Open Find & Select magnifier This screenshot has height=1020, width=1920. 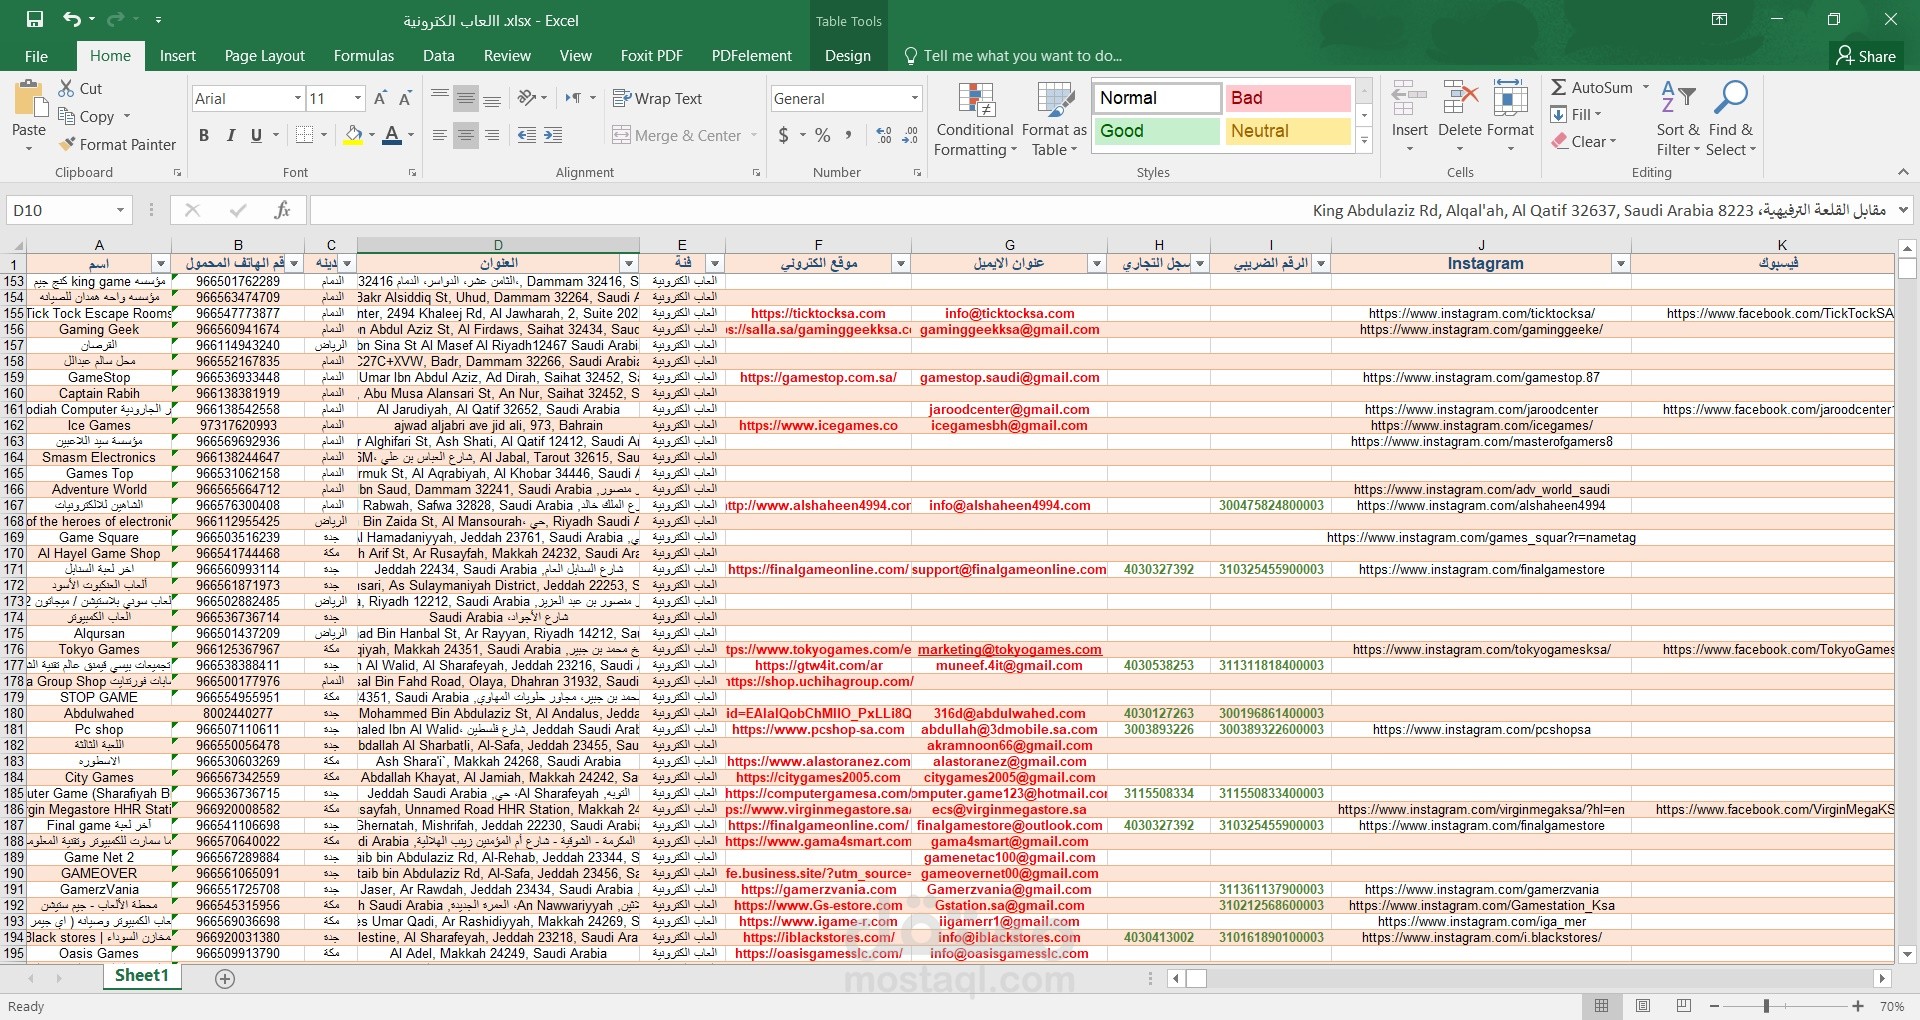(x=1731, y=118)
